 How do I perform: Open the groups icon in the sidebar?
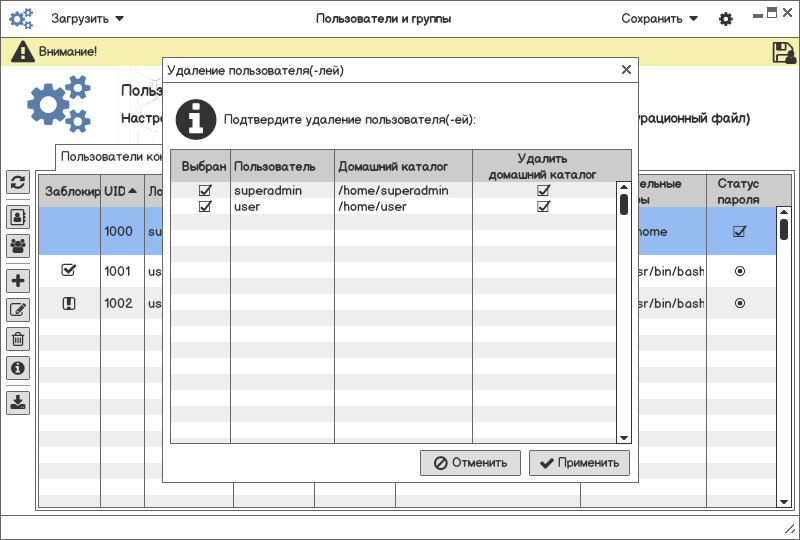click(x=18, y=246)
